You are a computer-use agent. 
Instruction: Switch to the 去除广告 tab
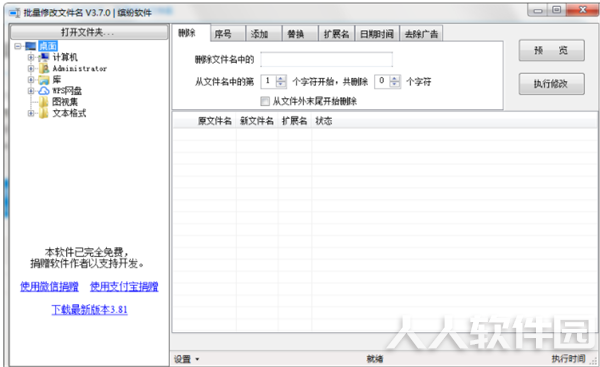[x=421, y=34]
